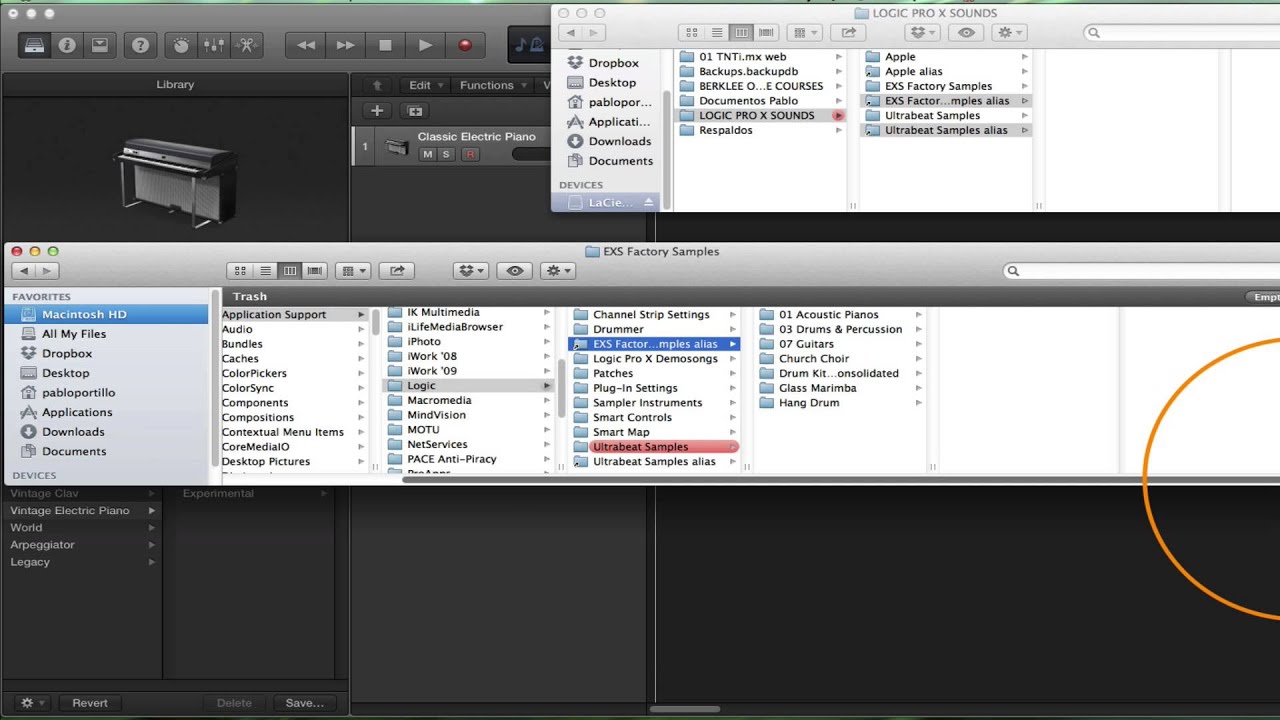This screenshot has width=1280, height=720.
Task: Open the Edit menu in tracks area
Action: (426, 85)
